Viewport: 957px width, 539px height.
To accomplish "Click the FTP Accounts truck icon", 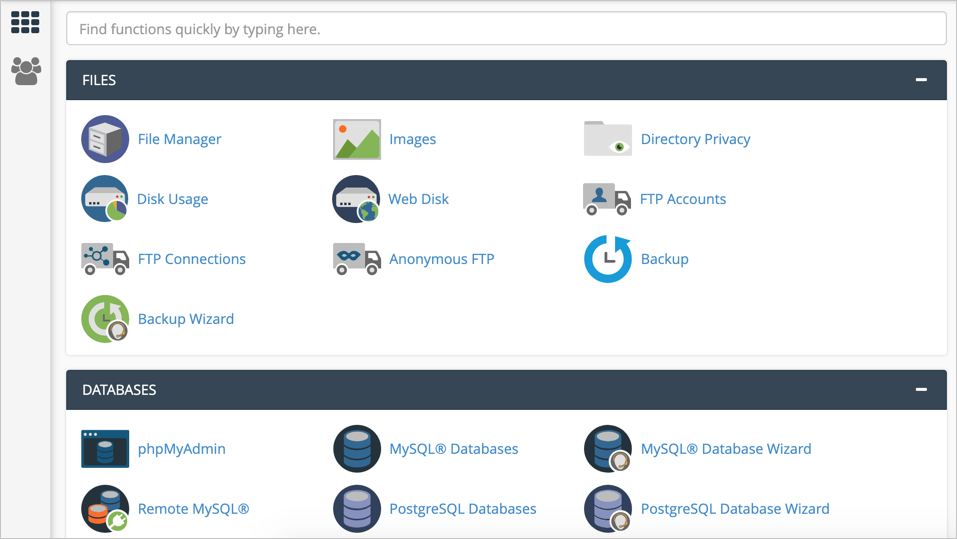I will [607, 199].
